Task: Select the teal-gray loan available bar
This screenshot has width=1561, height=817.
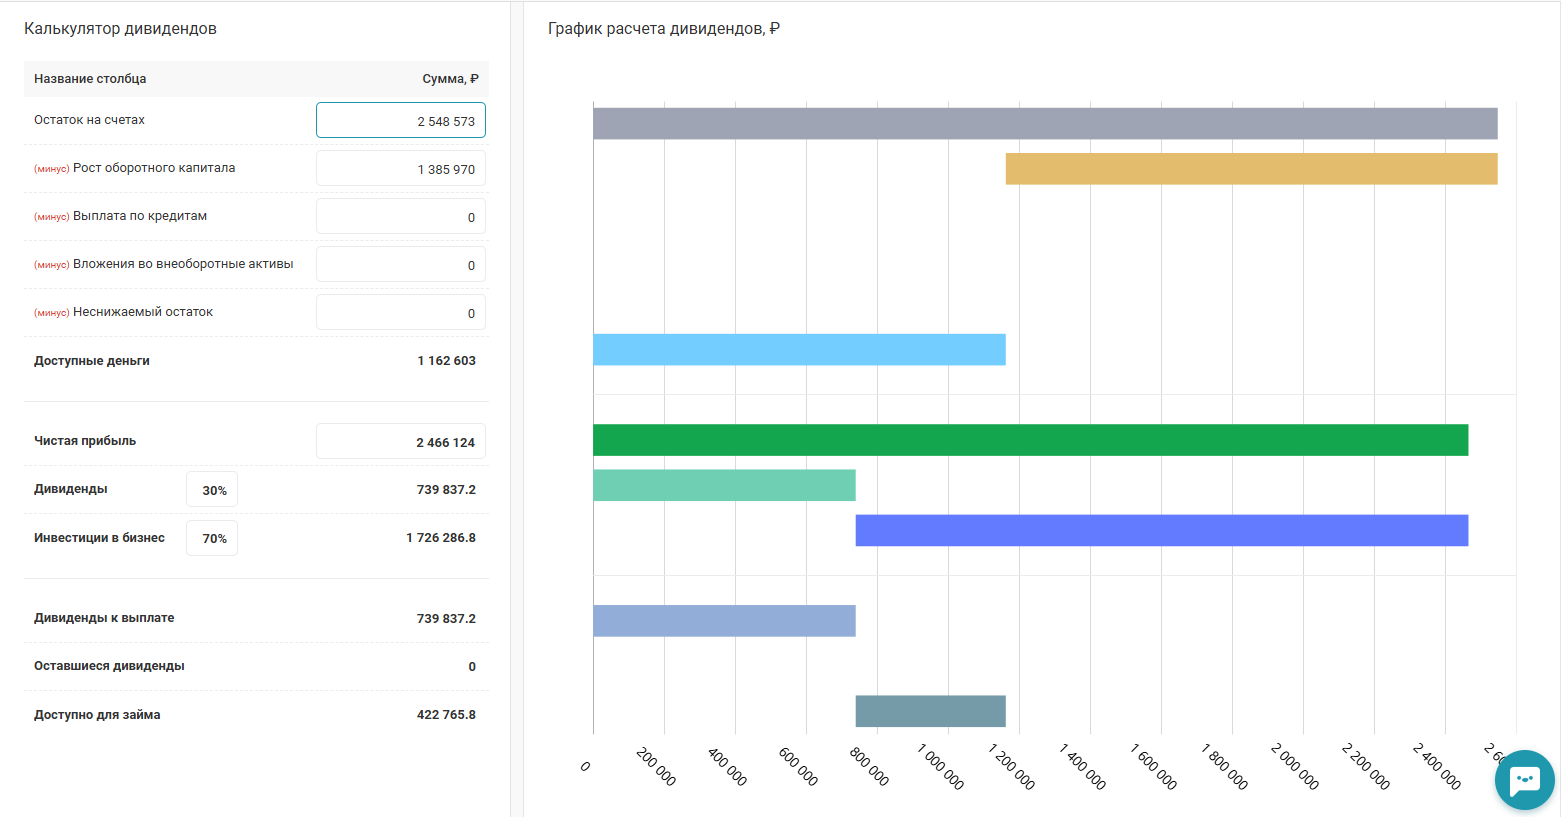Action: (x=930, y=711)
